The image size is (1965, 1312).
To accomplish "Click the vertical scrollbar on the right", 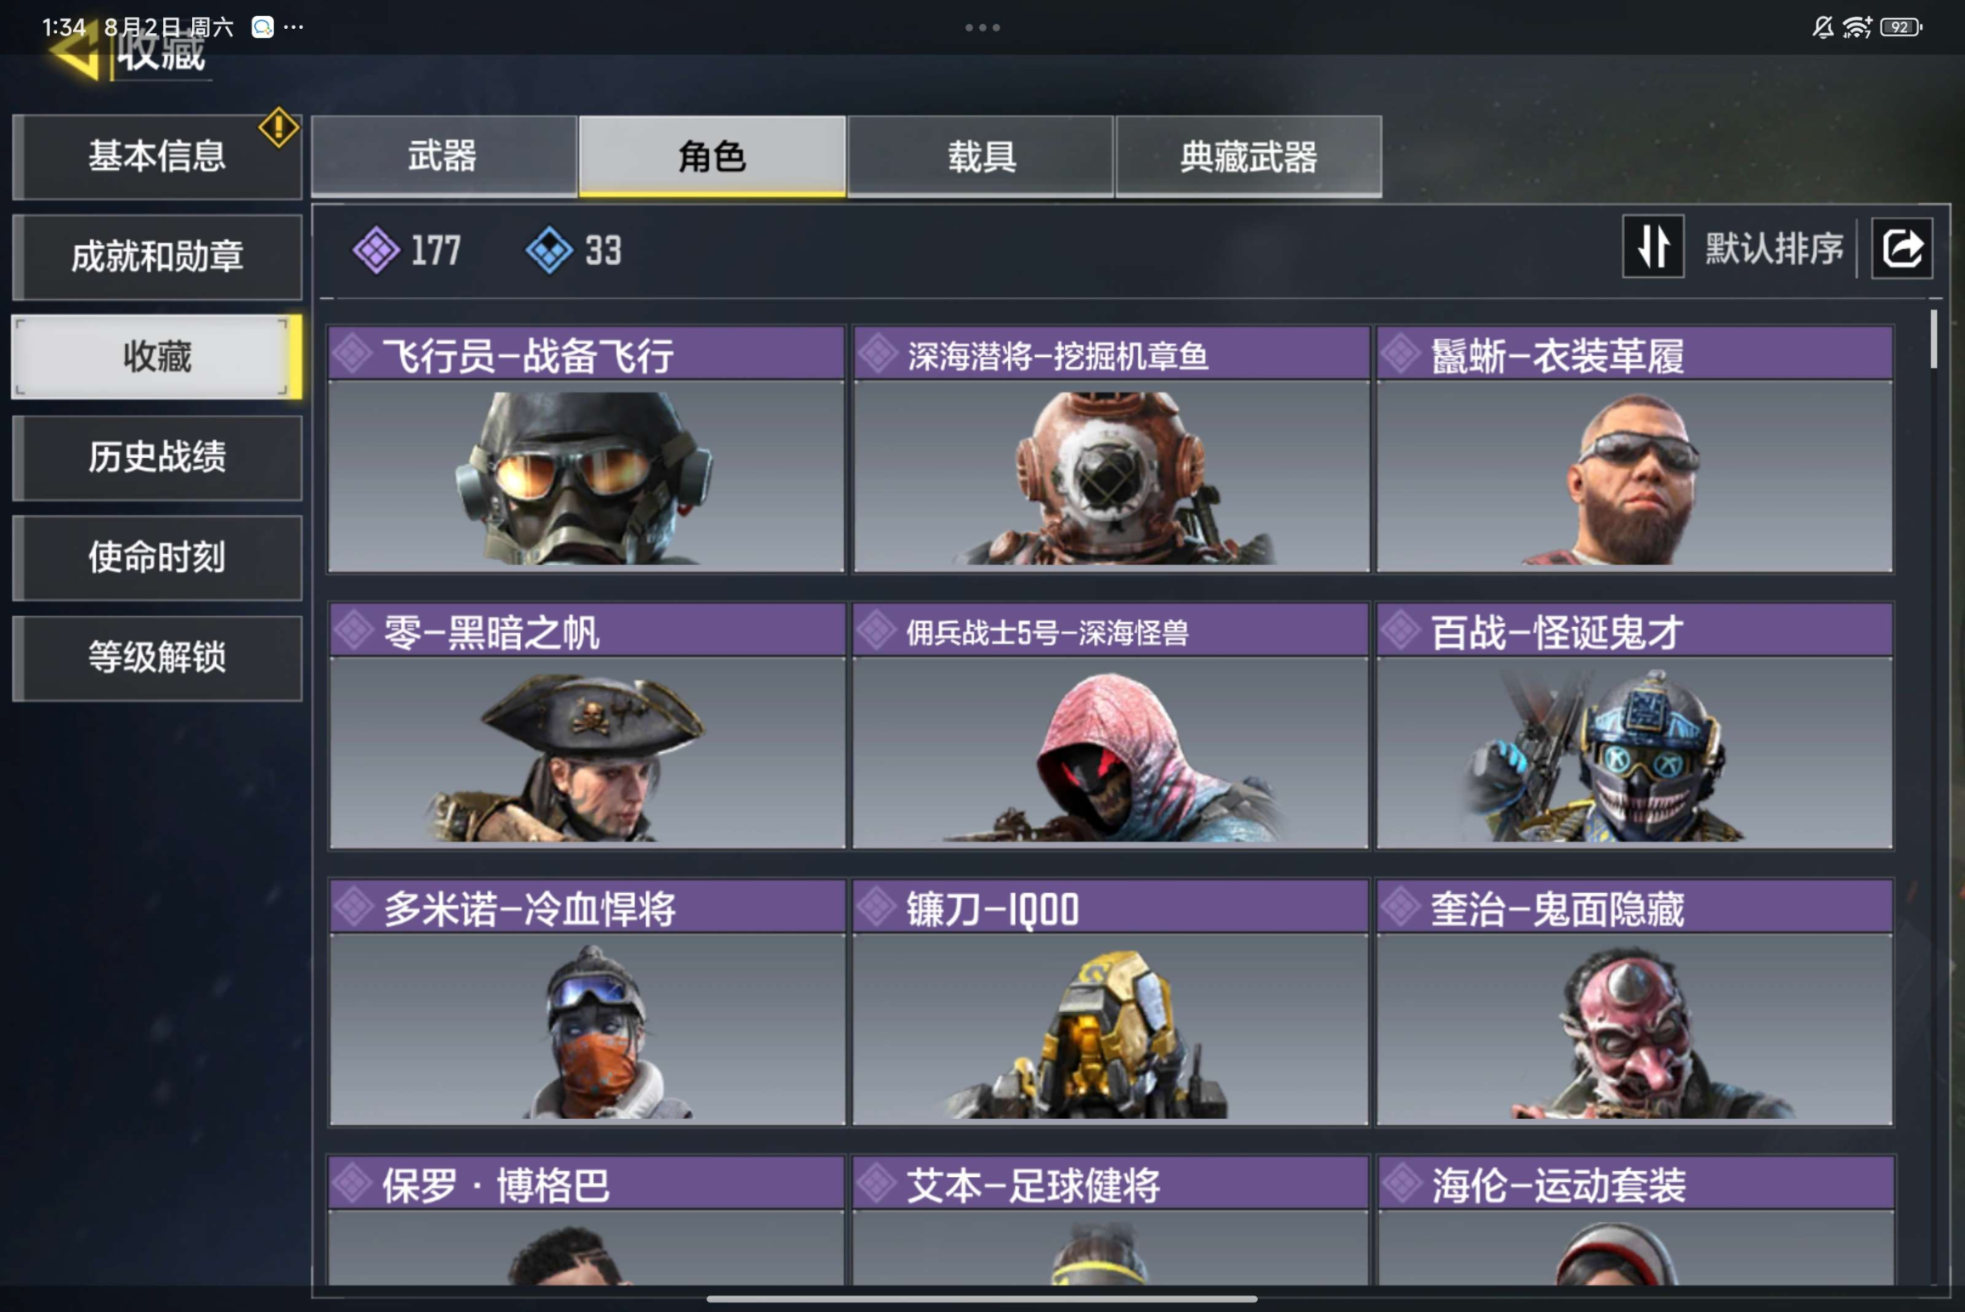I will pyautogui.click(x=1934, y=340).
